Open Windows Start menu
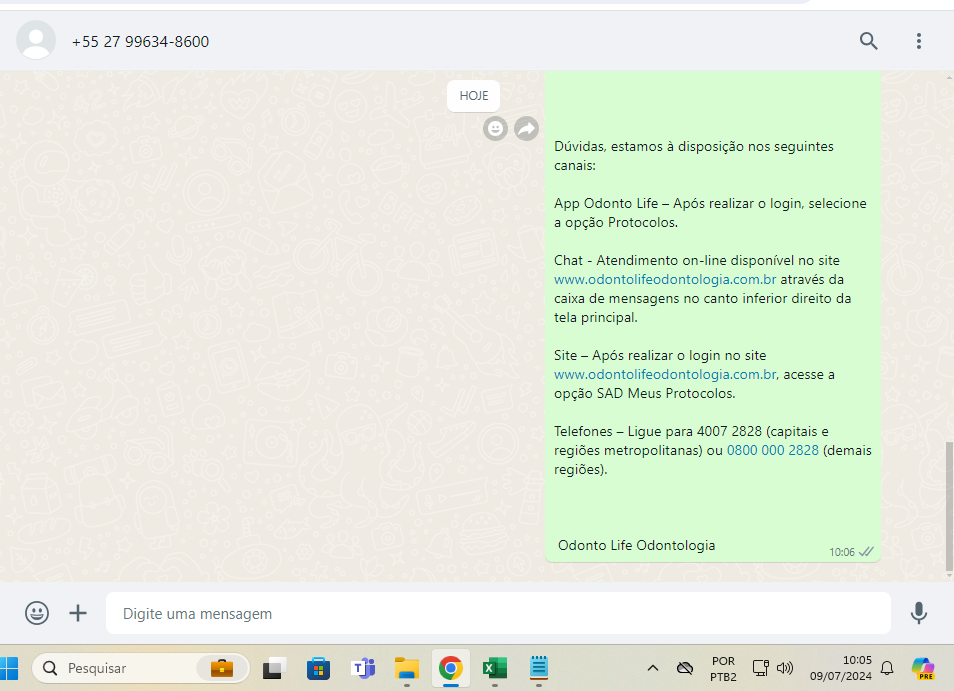The image size is (954, 691). pos(8,668)
